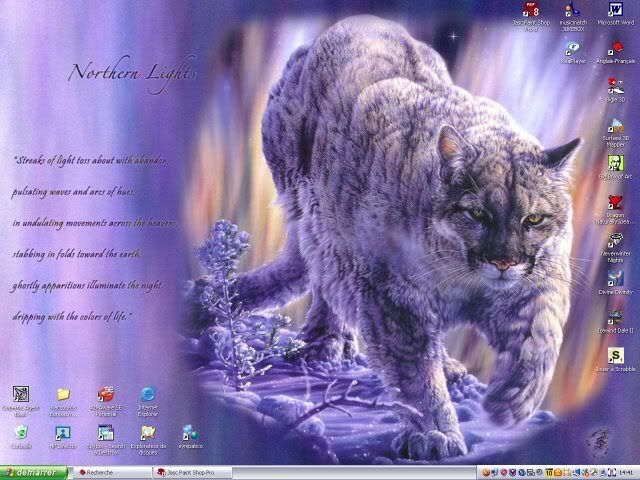This screenshot has width=640, height=480.
Task: Launch Ad-Aware SE Personal shortcut
Action: point(106,401)
